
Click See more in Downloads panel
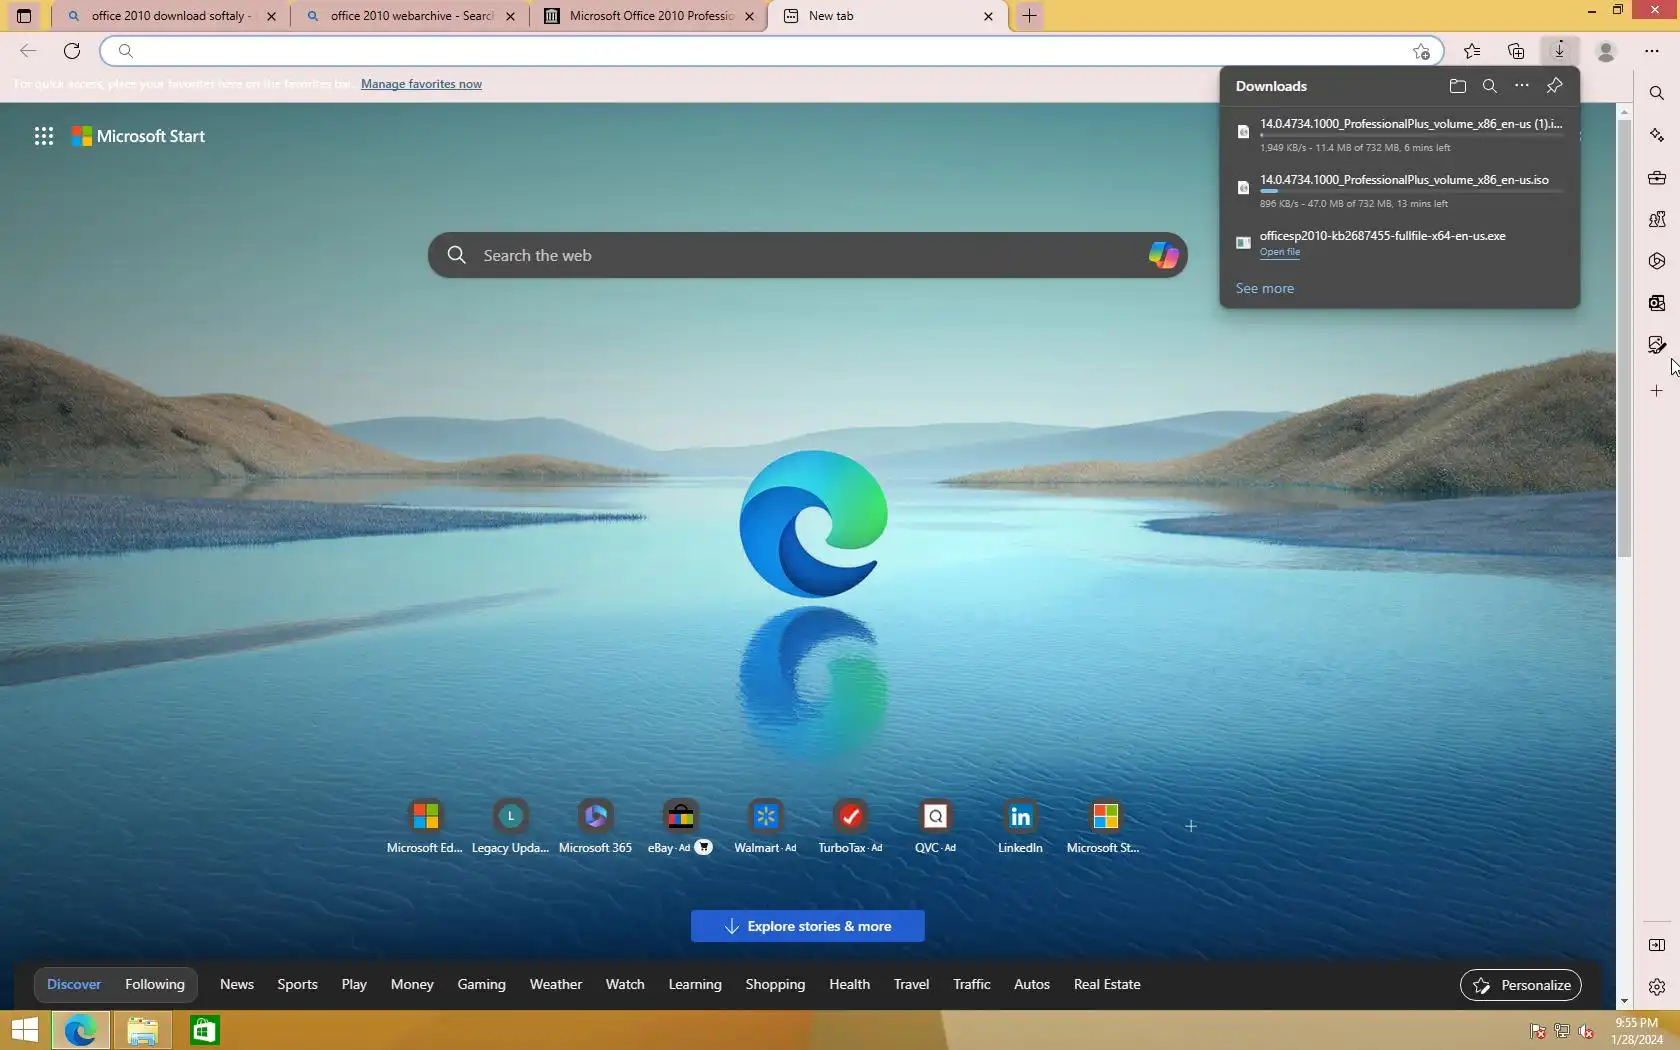point(1265,288)
